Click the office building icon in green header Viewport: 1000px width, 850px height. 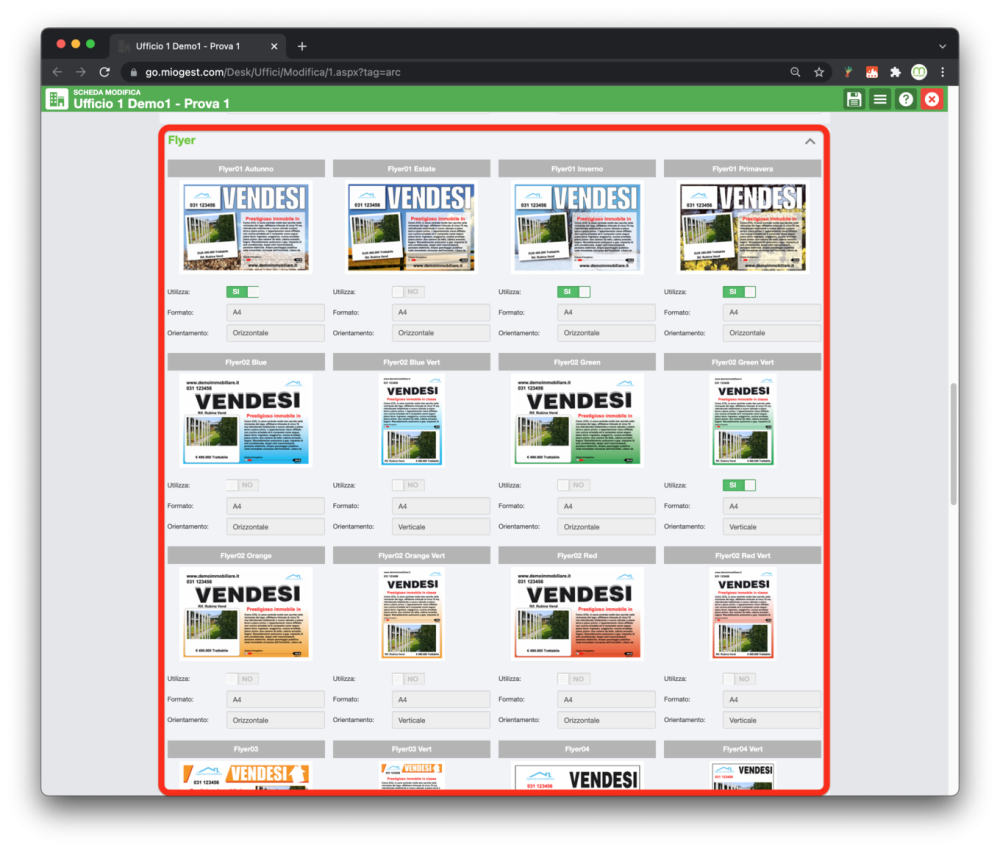[x=57, y=99]
